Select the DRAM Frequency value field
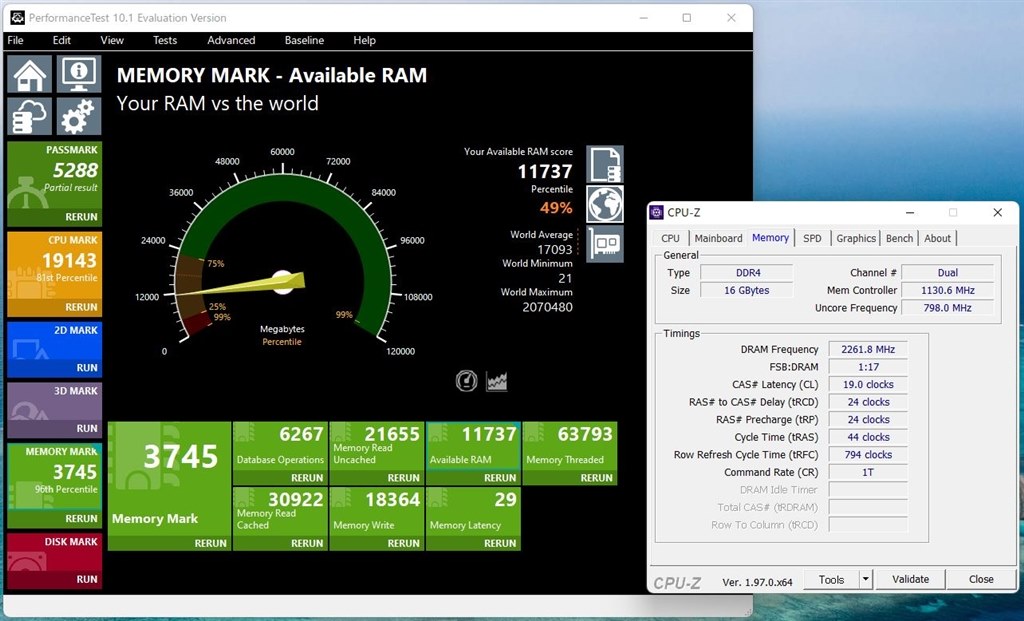Image resolution: width=1024 pixels, height=621 pixels. coord(868,349)
